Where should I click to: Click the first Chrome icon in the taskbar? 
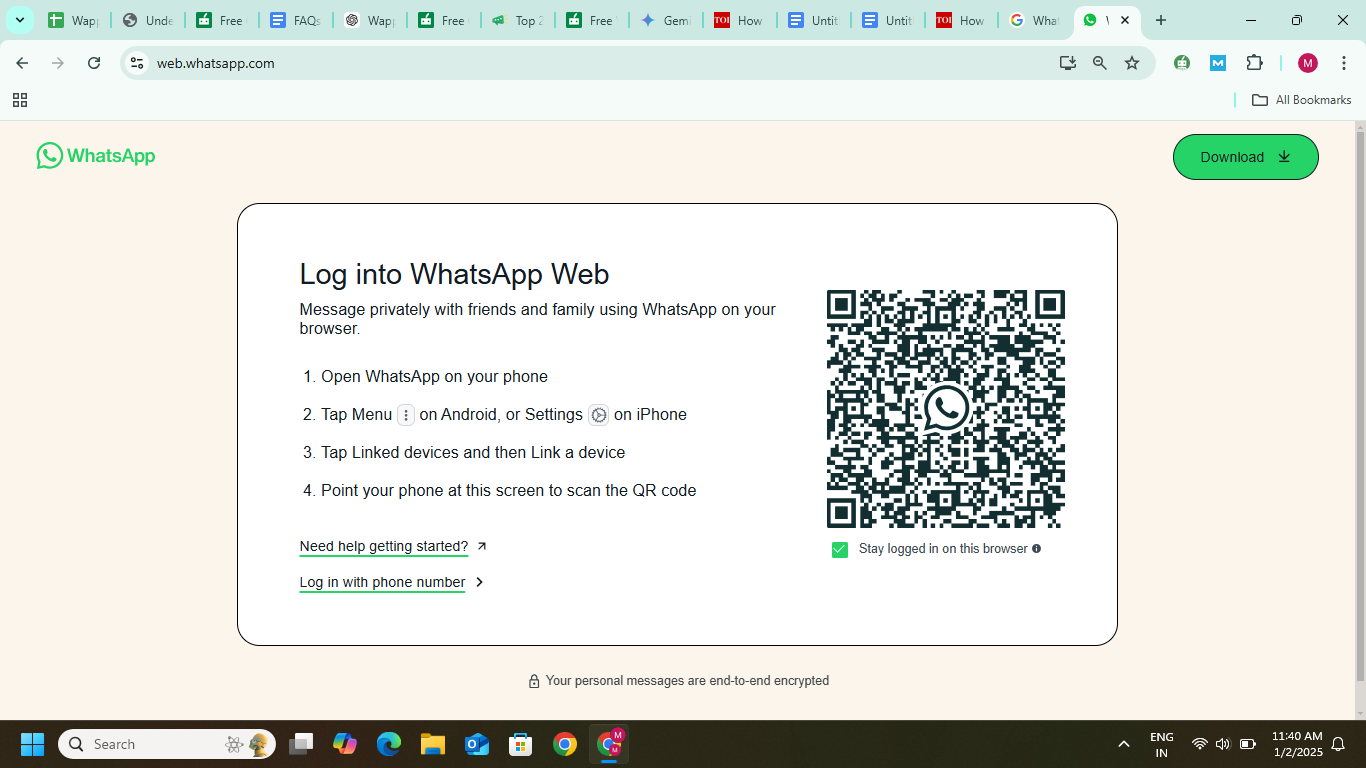point(565,744)
